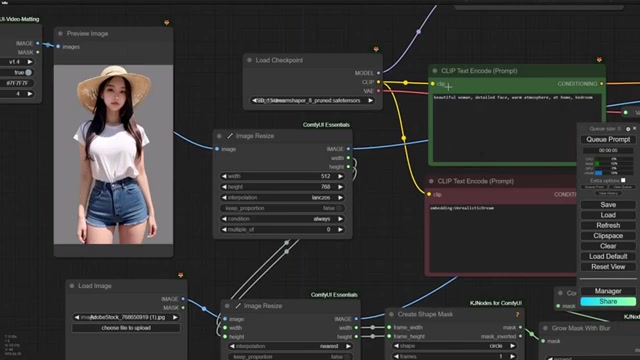Click the Reset View button
Screen dimensions: 640x360
tap(608, 267)
